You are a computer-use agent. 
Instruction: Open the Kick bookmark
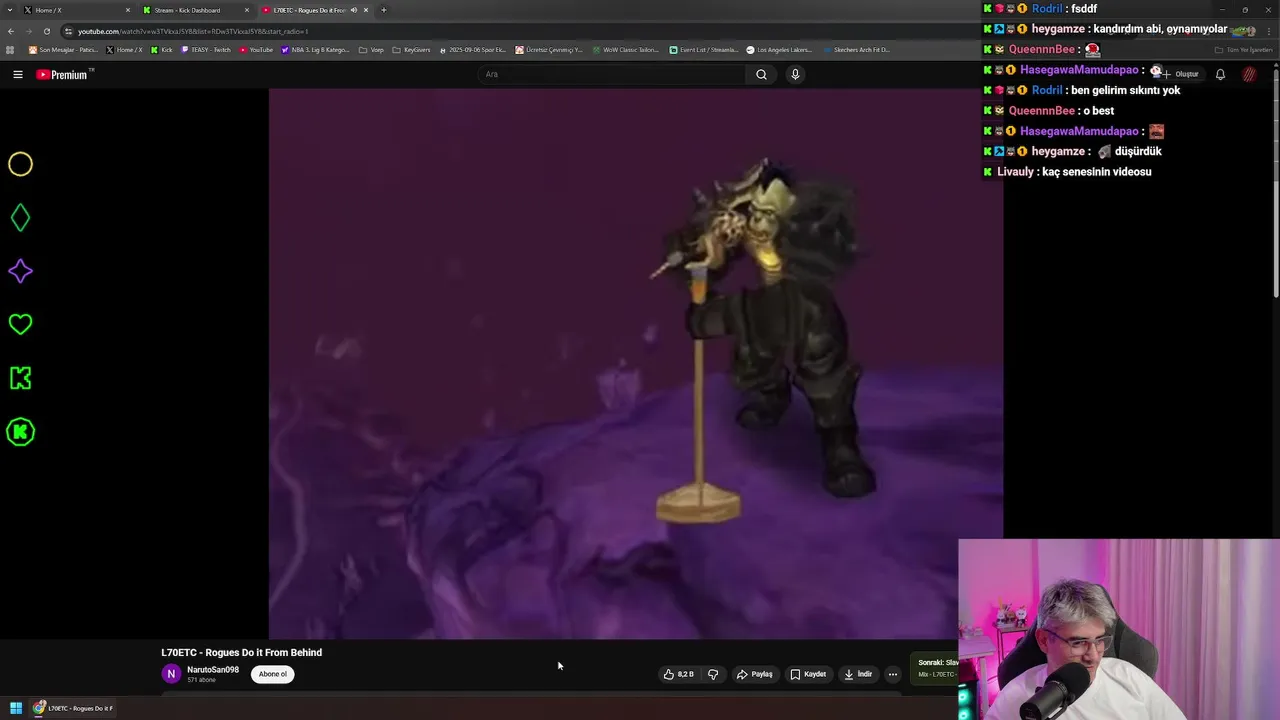162,49
